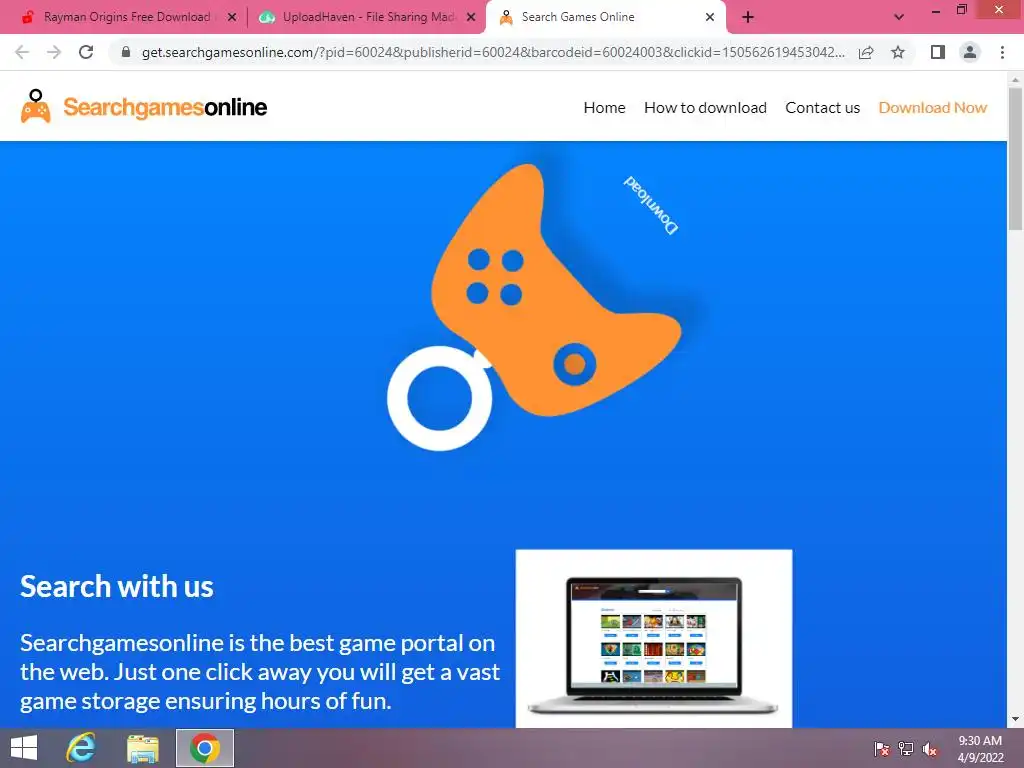Open the Action Center flag icon
This screenshot has height=768, width=1024.
882,749
